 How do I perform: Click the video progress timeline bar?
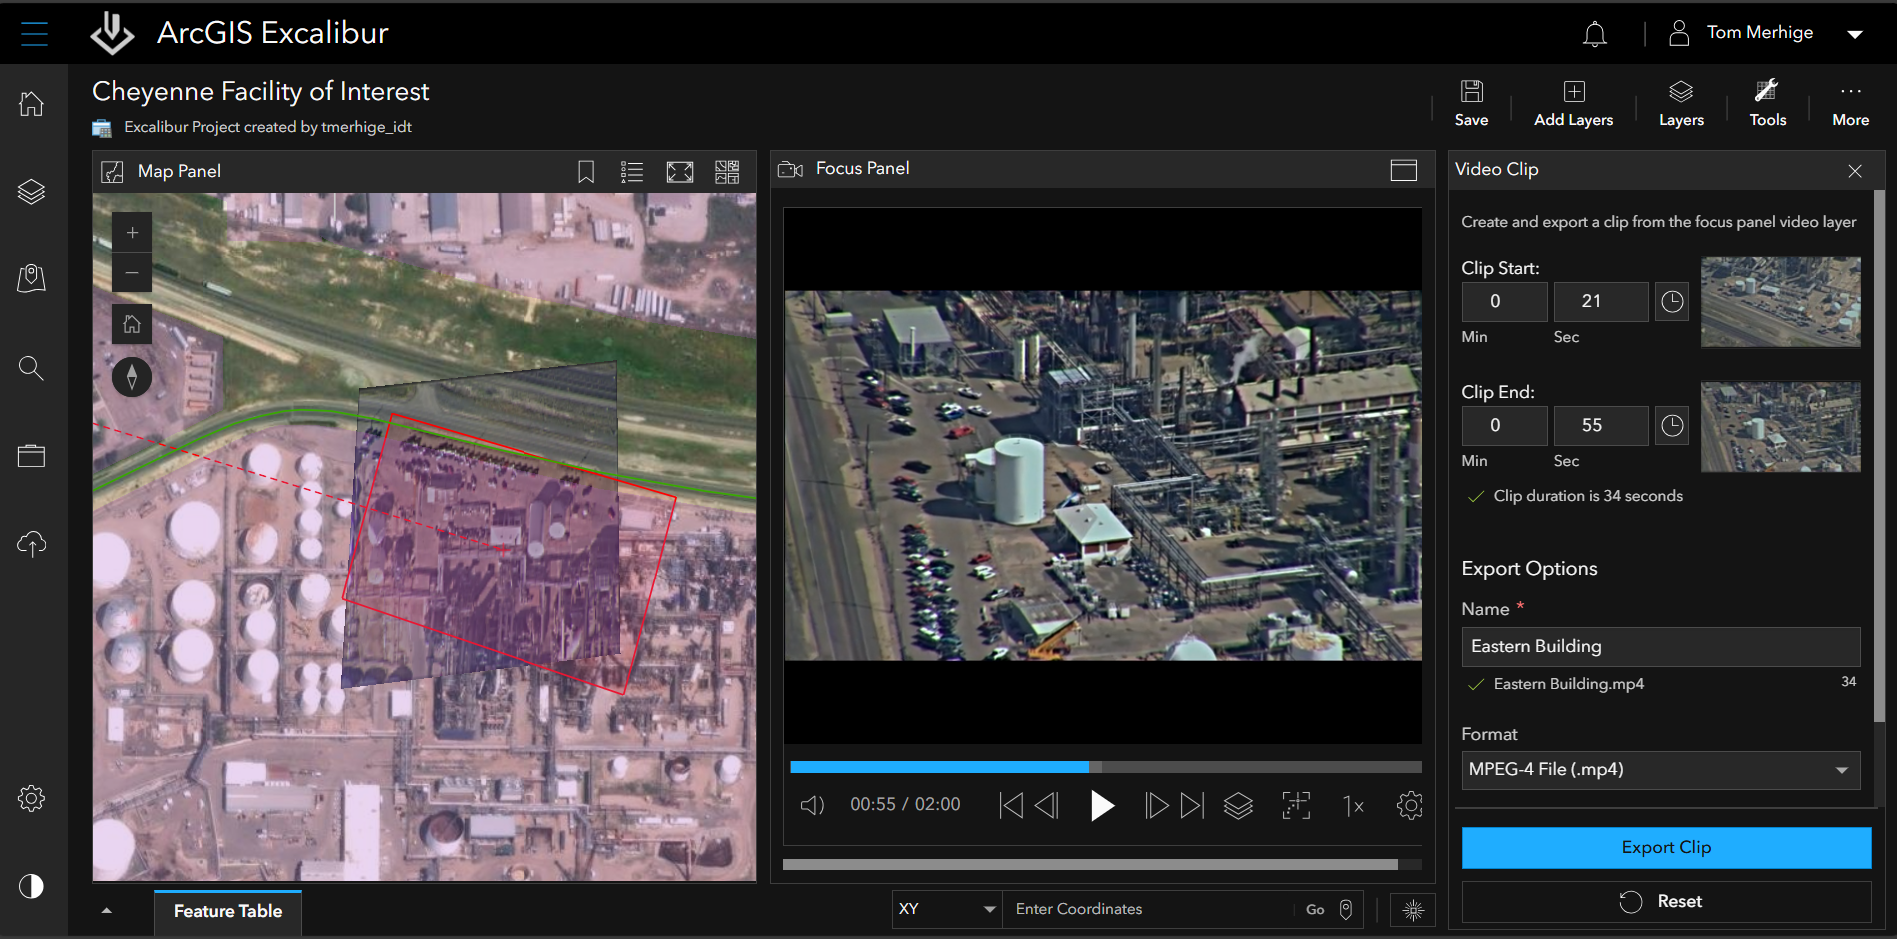[x=1105, y=767]
